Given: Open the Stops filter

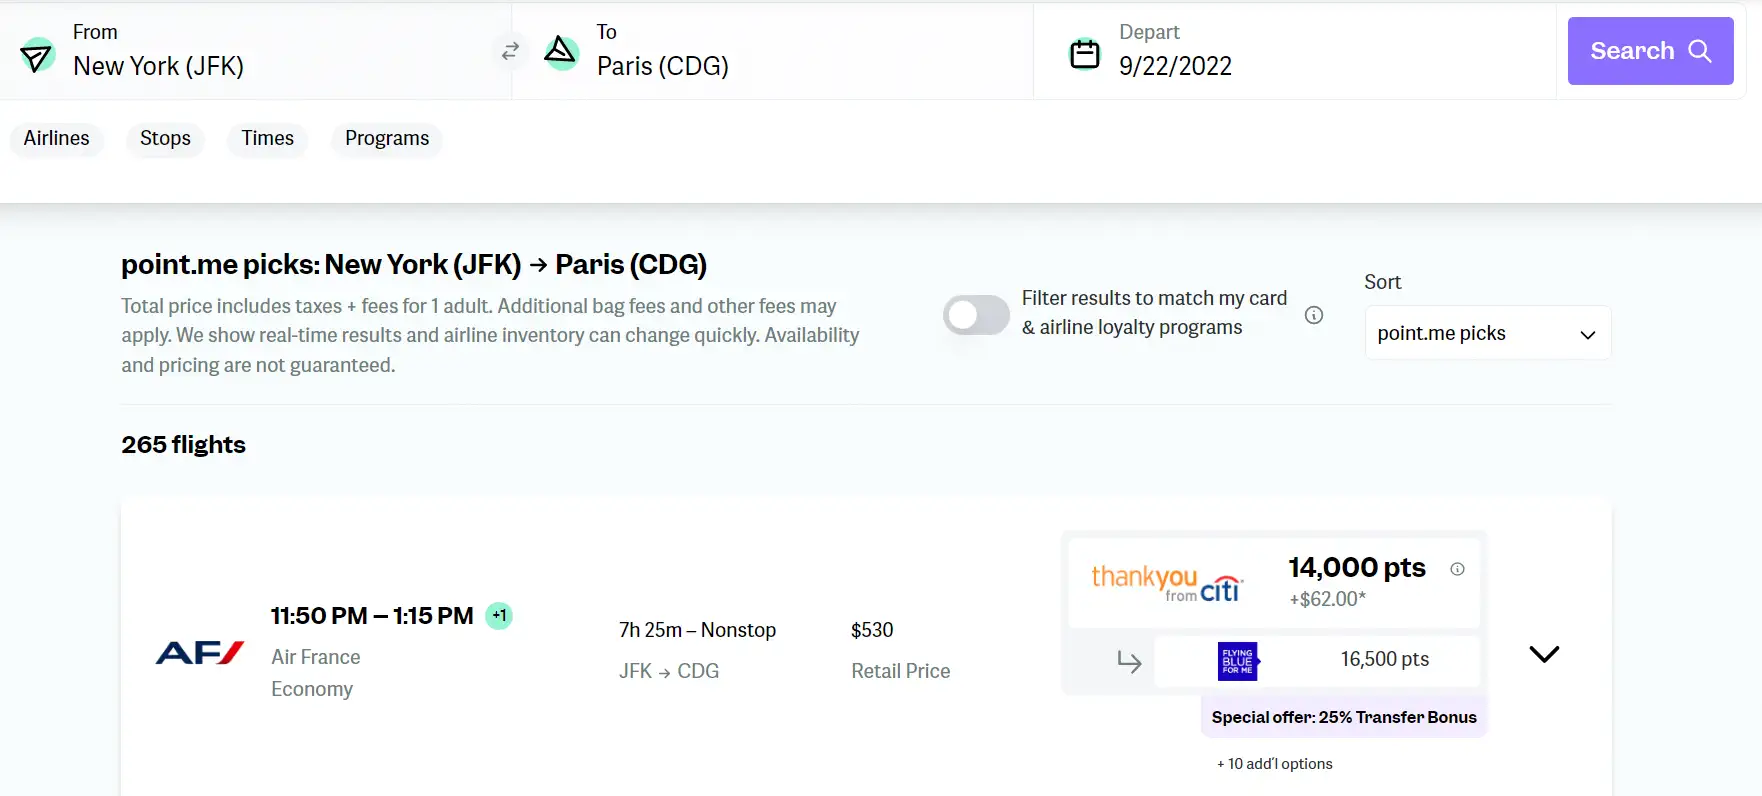Looking at the screenshot, I should pyautogui.click(x=165, y=138).
